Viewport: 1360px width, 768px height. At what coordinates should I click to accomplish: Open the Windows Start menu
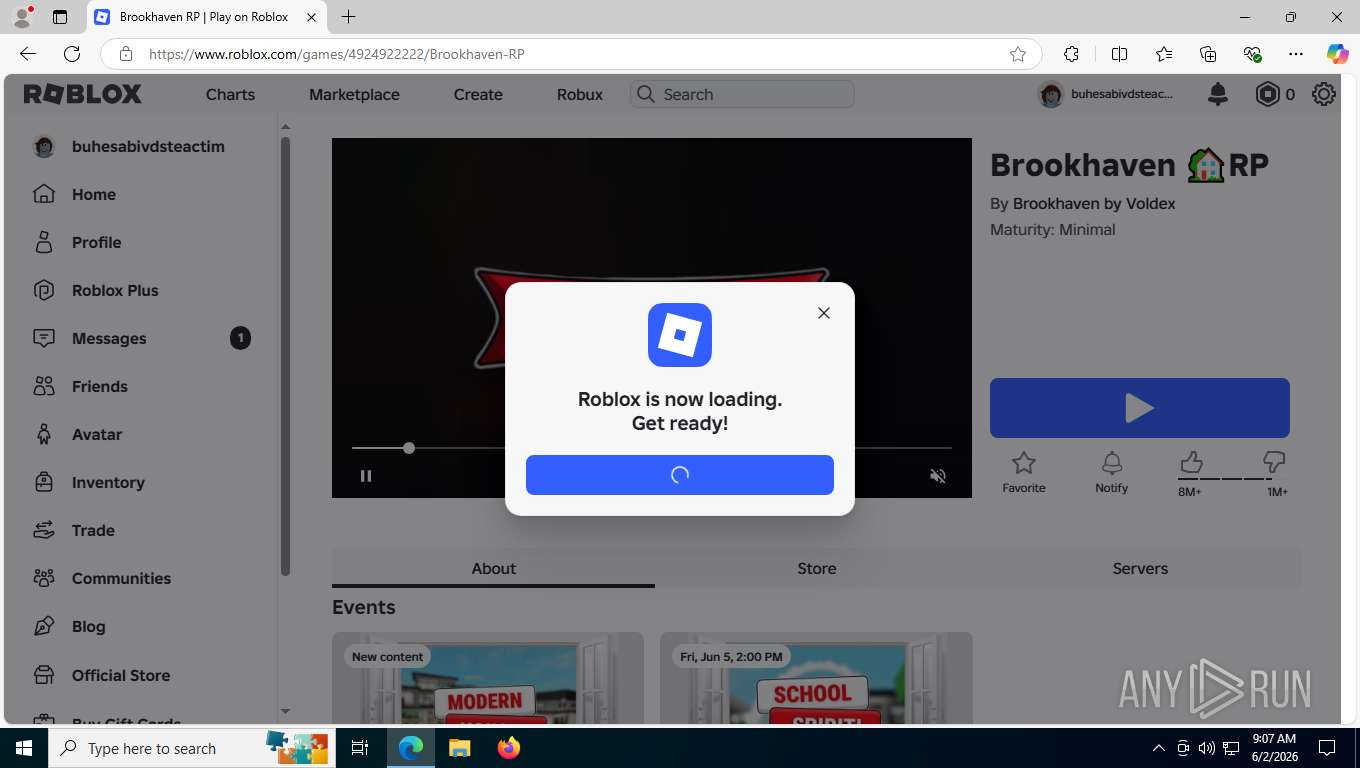click(23, 748)
